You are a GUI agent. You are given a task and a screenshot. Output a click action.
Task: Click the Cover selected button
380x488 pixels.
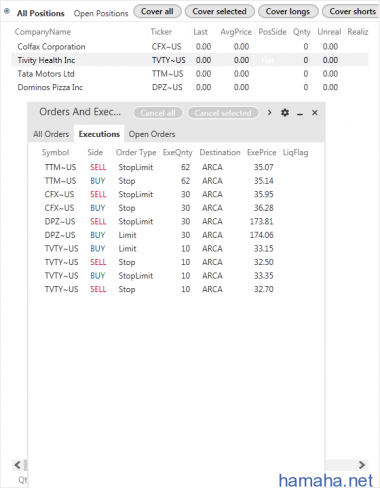[x=219, y=12]
